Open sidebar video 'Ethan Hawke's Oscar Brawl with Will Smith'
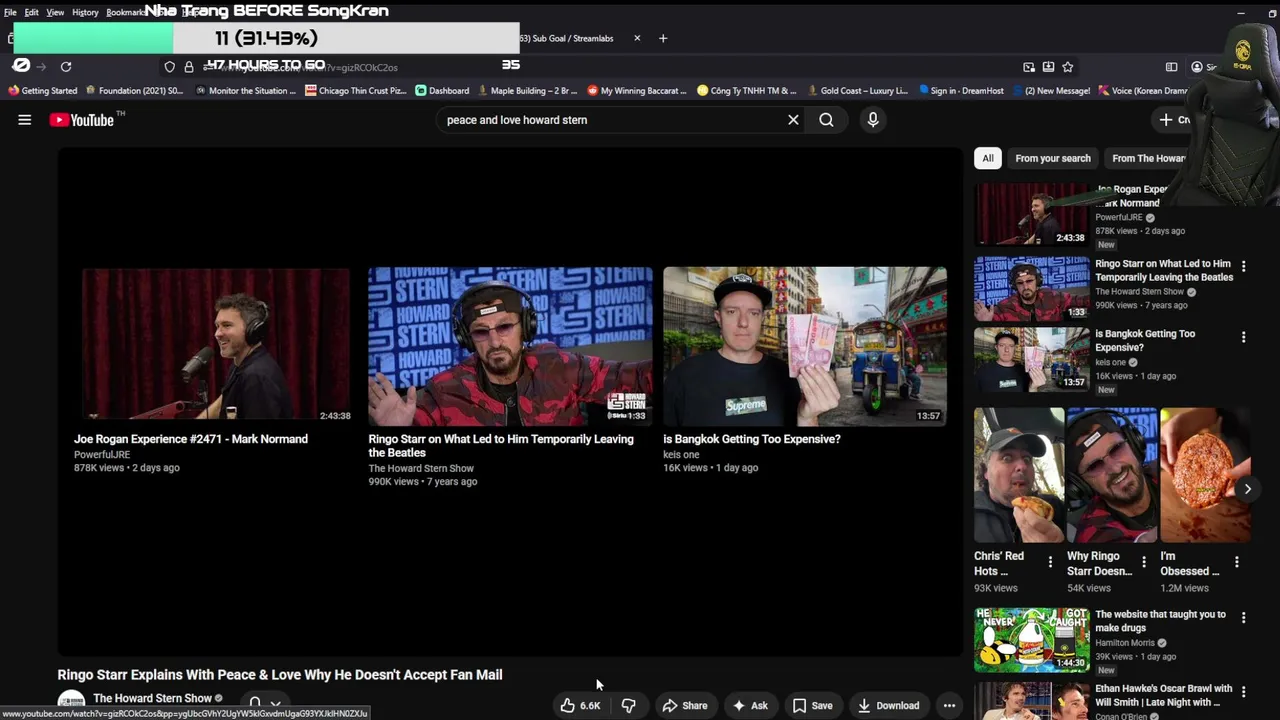1280x720 pixels. [1163, 695]
